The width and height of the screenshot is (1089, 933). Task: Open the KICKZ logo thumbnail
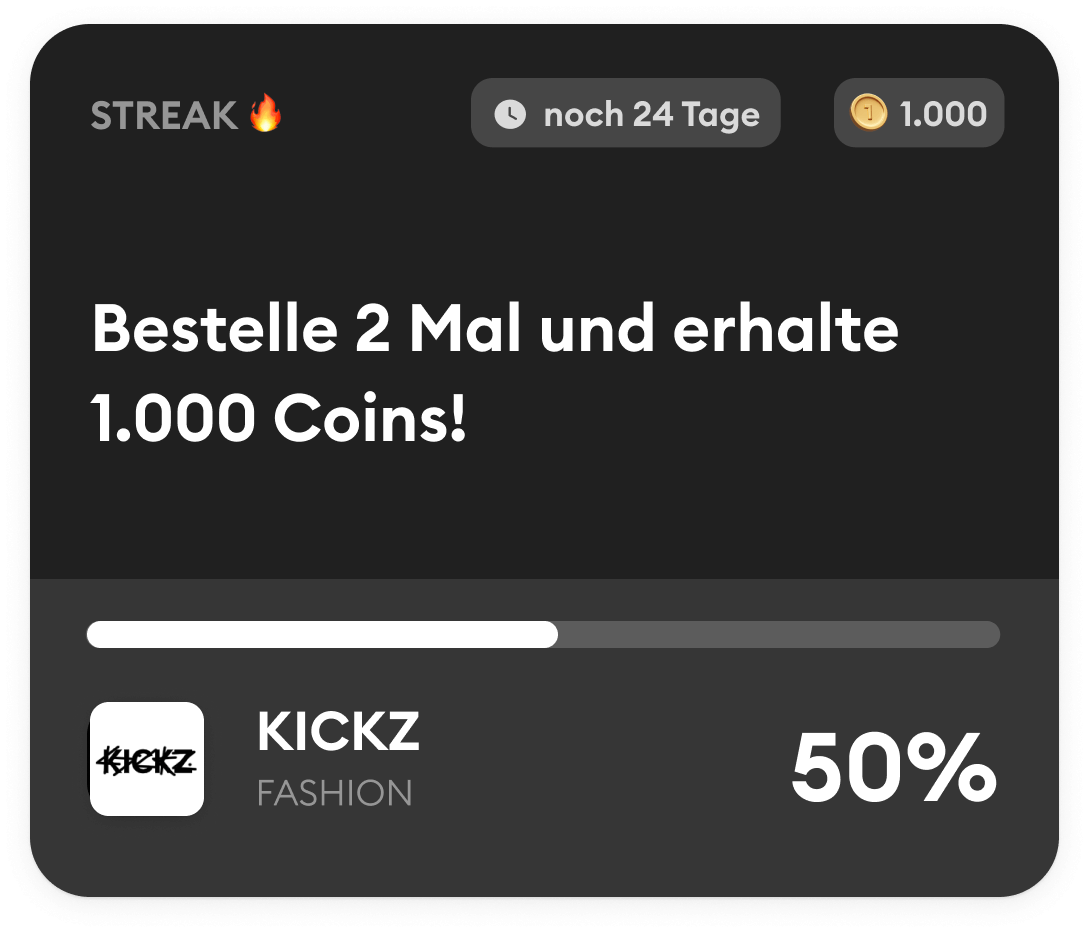click(147, 759)
